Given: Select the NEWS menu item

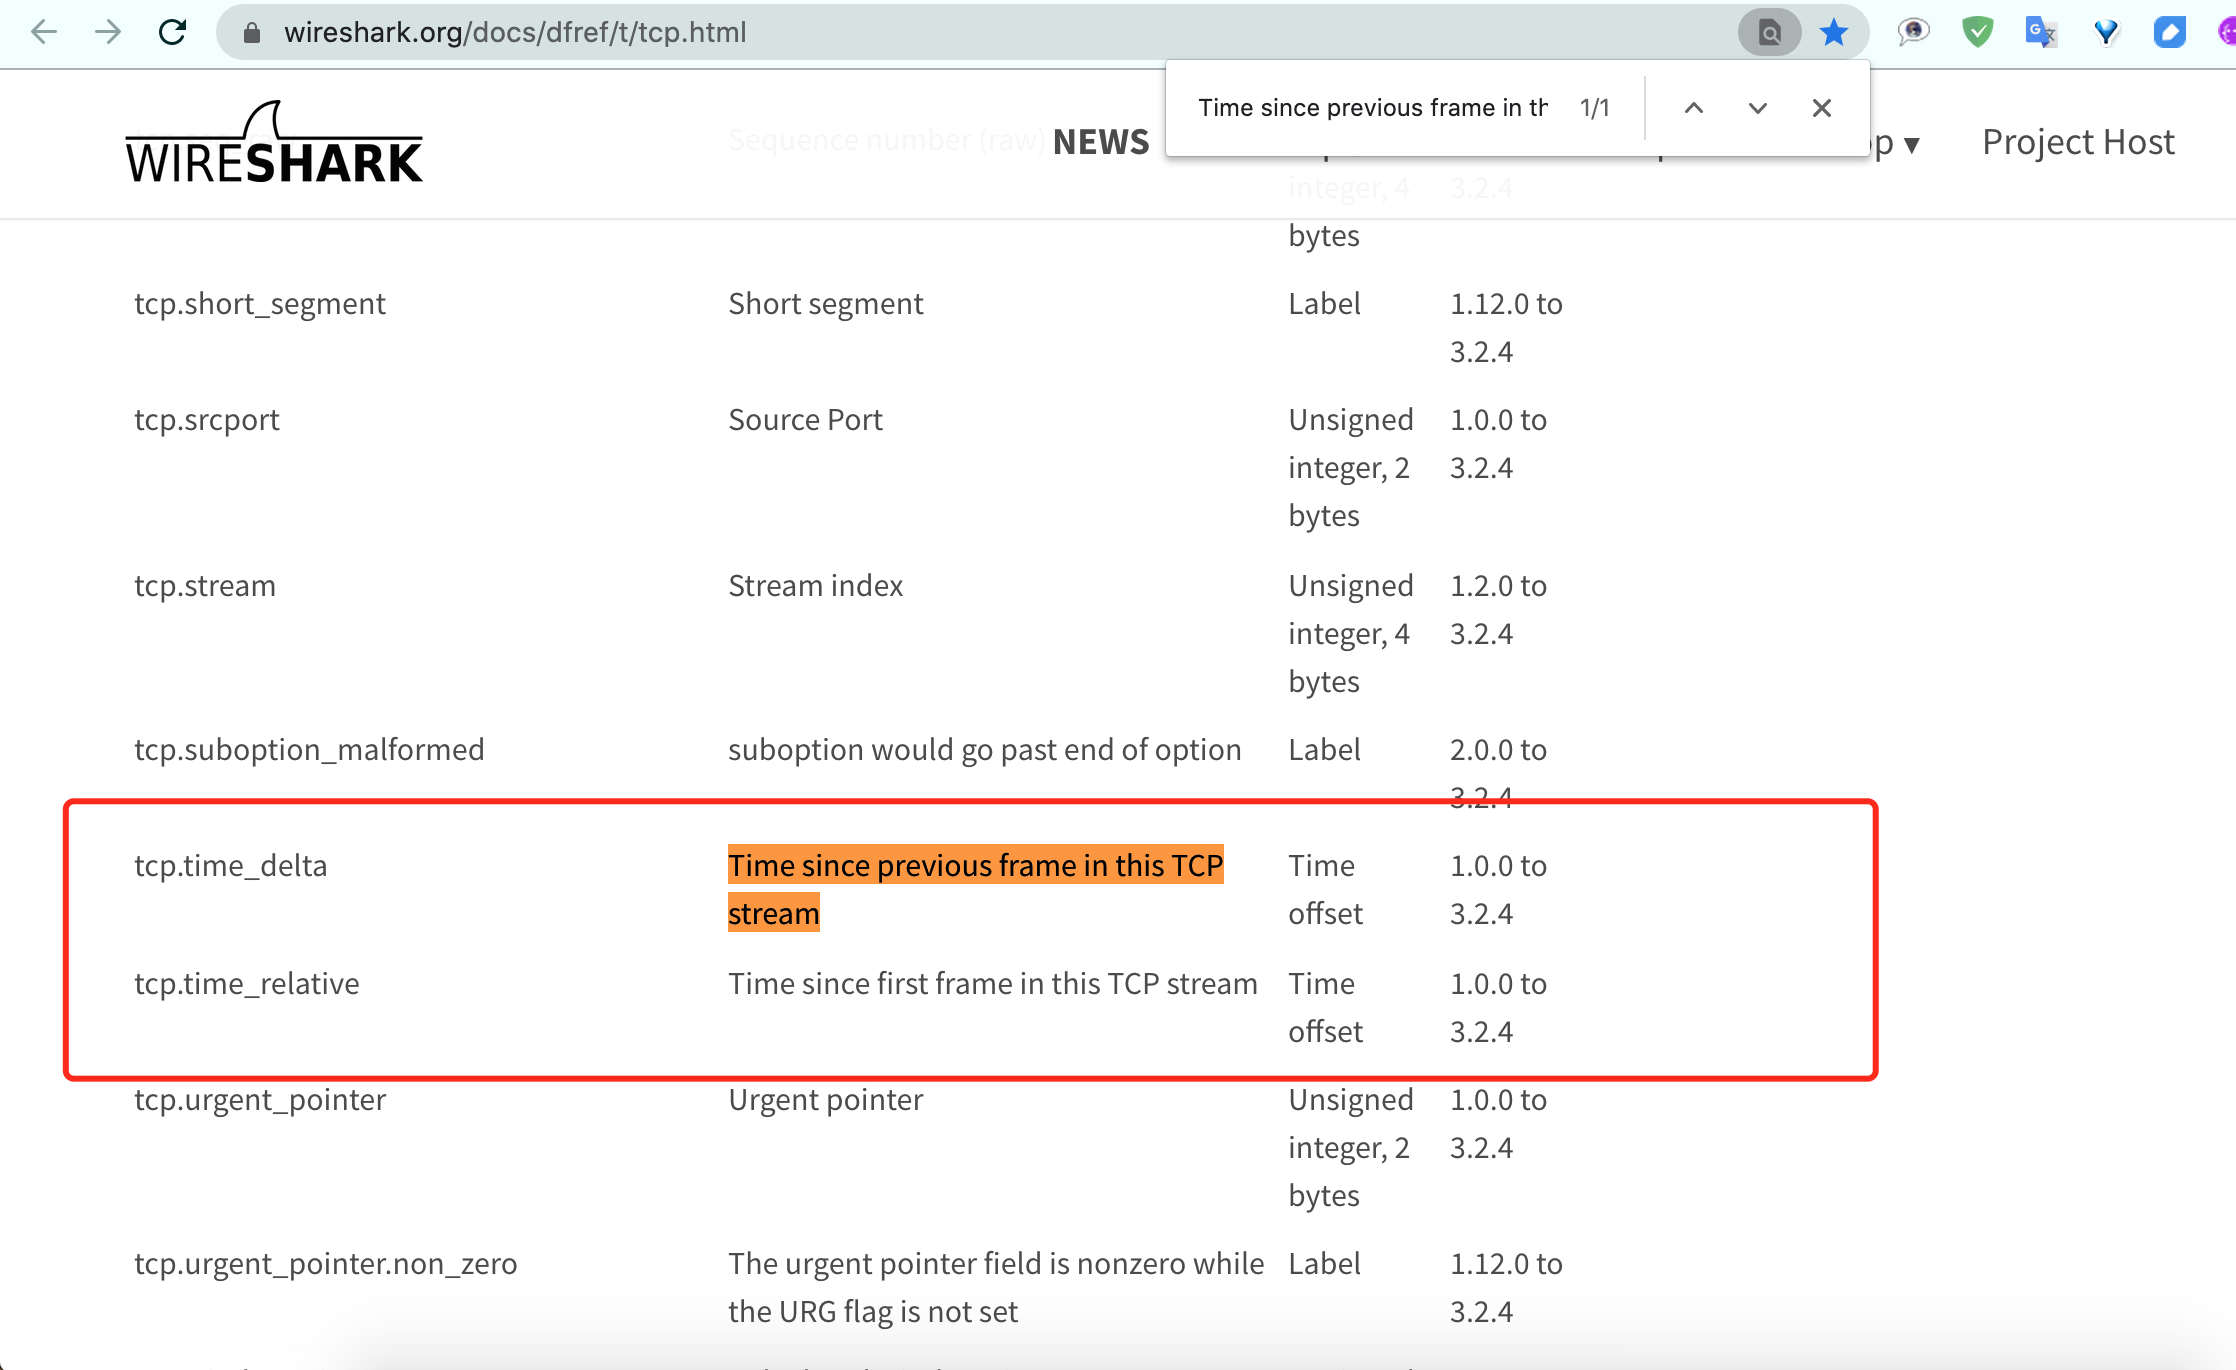Looking at the screenshot, I should (1101, 141).
